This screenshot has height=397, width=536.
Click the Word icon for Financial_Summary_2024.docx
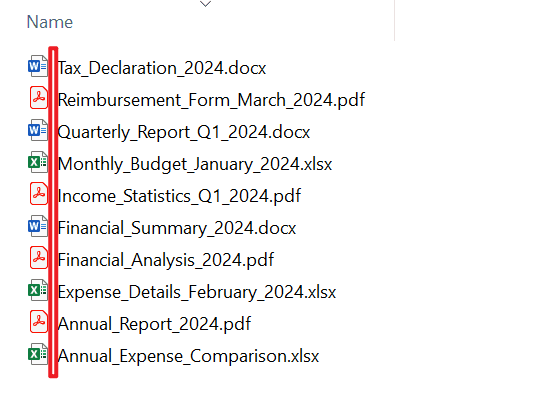tap(38, 226)
